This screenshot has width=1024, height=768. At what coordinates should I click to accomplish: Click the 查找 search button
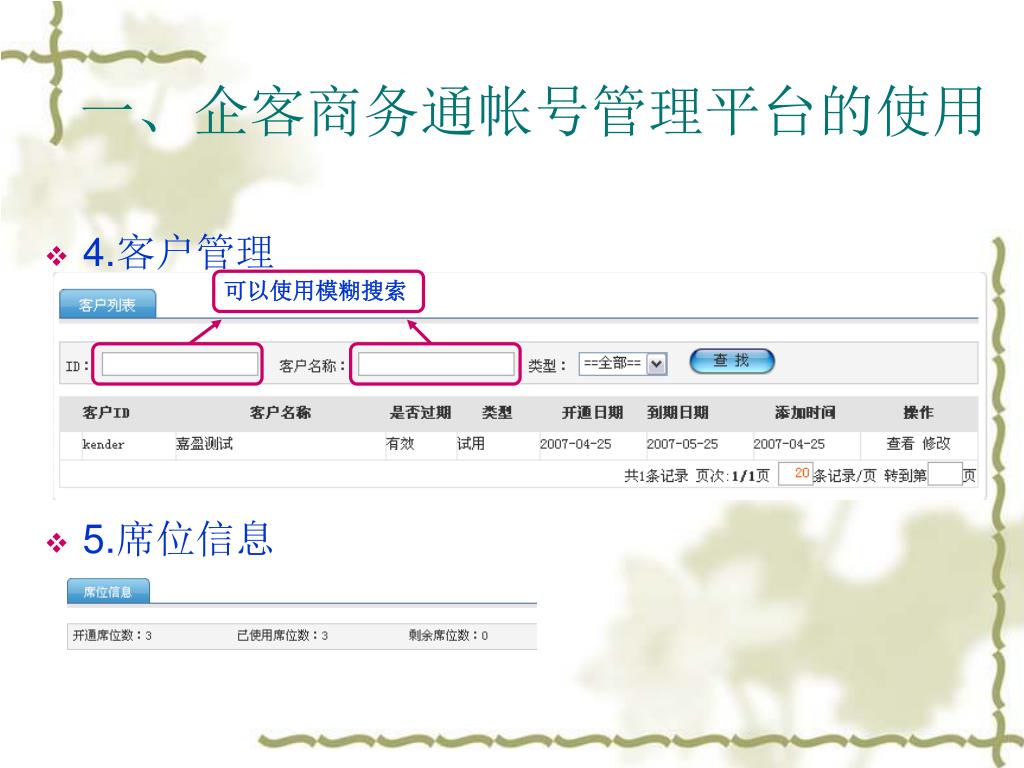click(731, 360)
